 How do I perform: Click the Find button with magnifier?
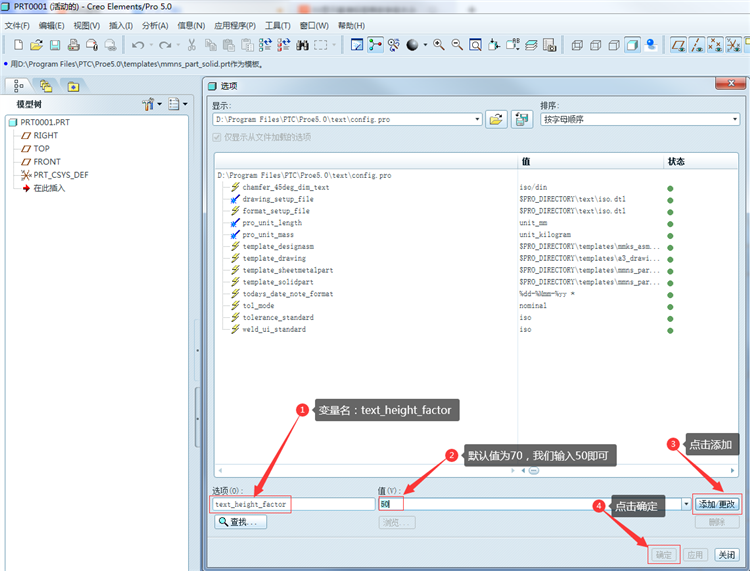(241, 522)
